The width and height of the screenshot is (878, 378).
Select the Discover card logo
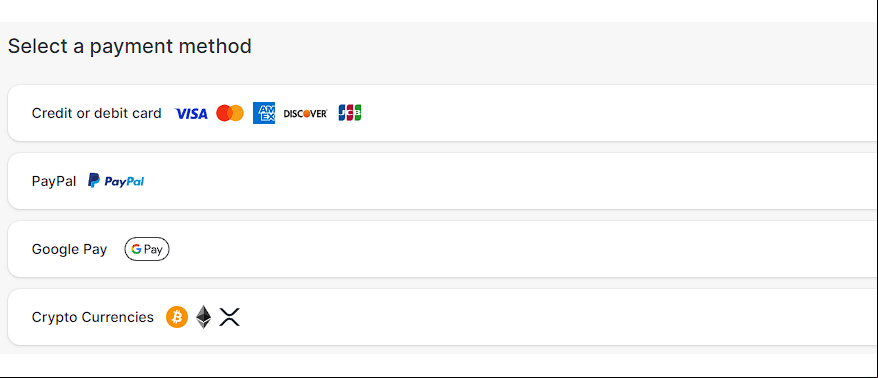tap(305, 114)
